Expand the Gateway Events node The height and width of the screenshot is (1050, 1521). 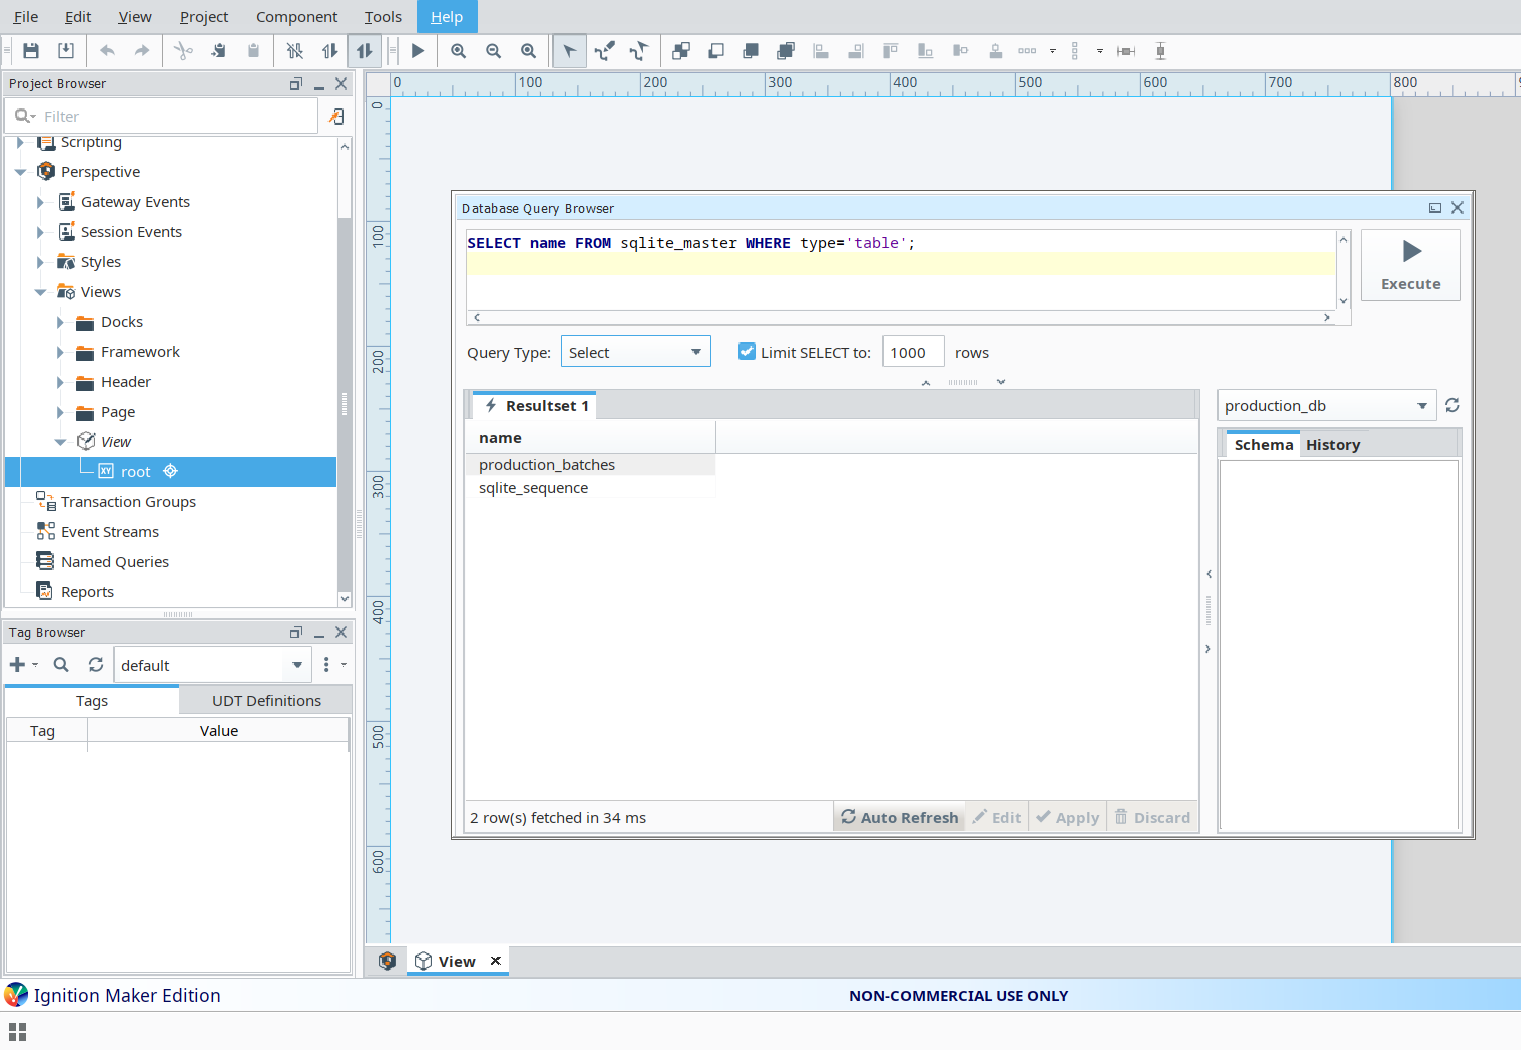point(40,202)
